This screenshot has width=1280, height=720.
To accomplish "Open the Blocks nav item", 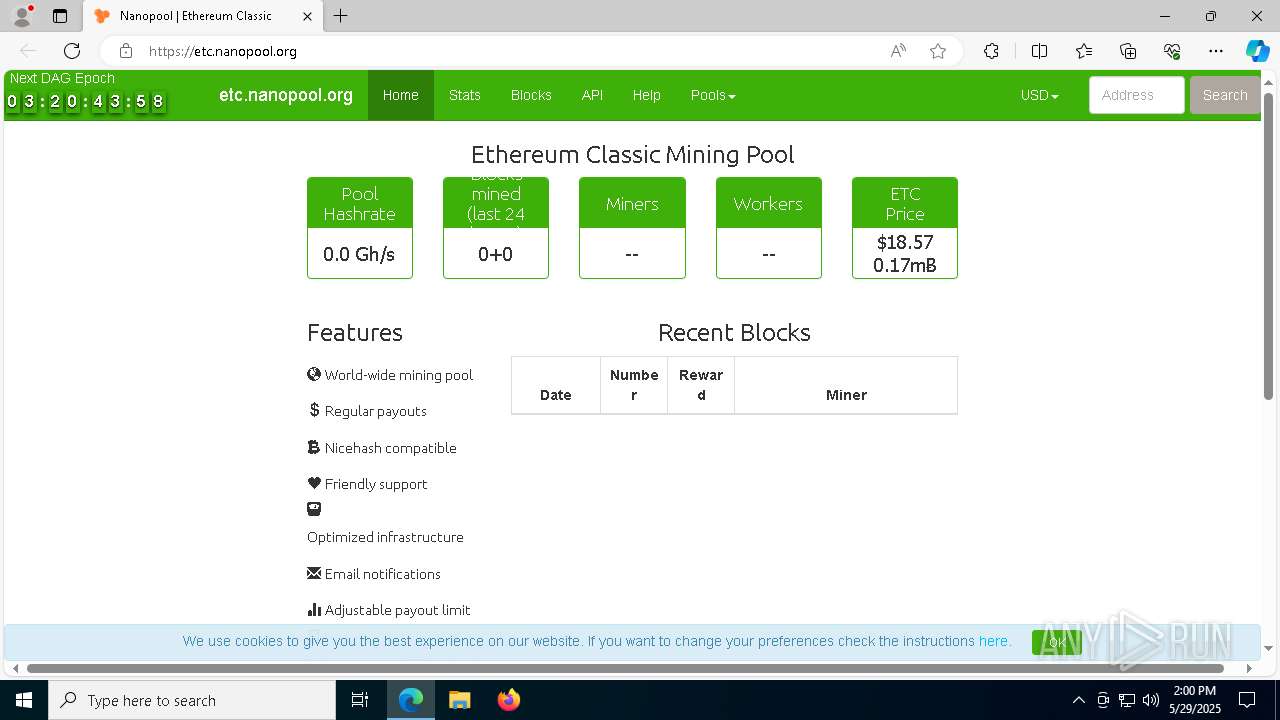I will click(x=531, y=95).
